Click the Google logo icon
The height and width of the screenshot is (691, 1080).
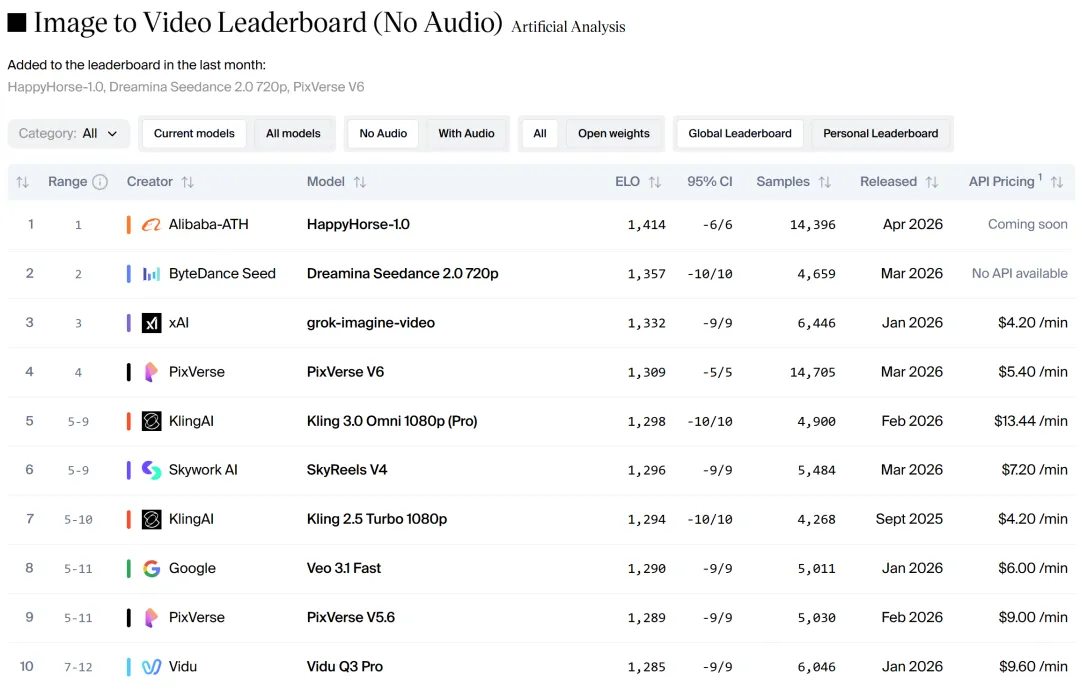(151, 568)
